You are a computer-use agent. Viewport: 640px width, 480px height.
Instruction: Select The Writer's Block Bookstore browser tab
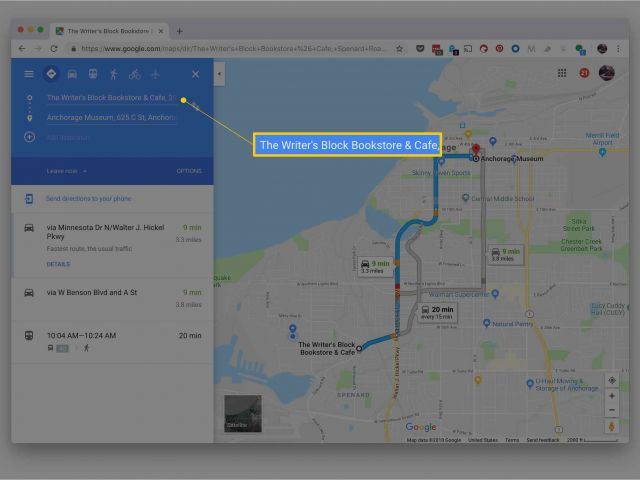pos(109,31)
